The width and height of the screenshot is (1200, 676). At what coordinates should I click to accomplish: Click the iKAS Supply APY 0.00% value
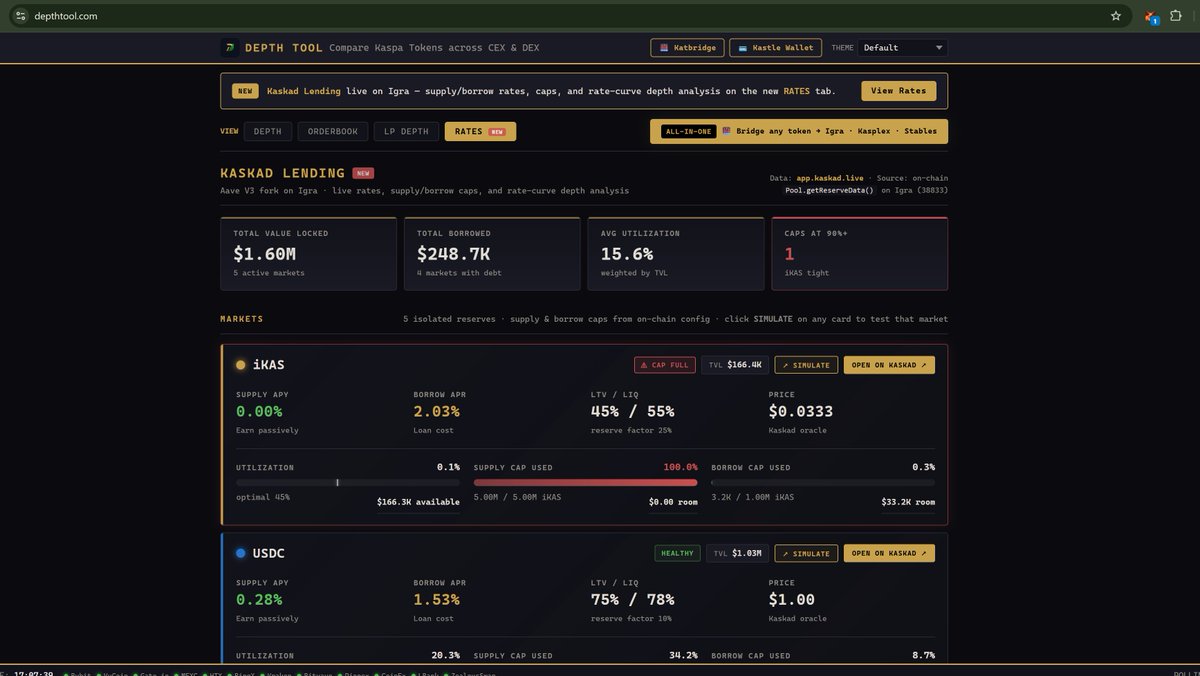click(259, 411)
